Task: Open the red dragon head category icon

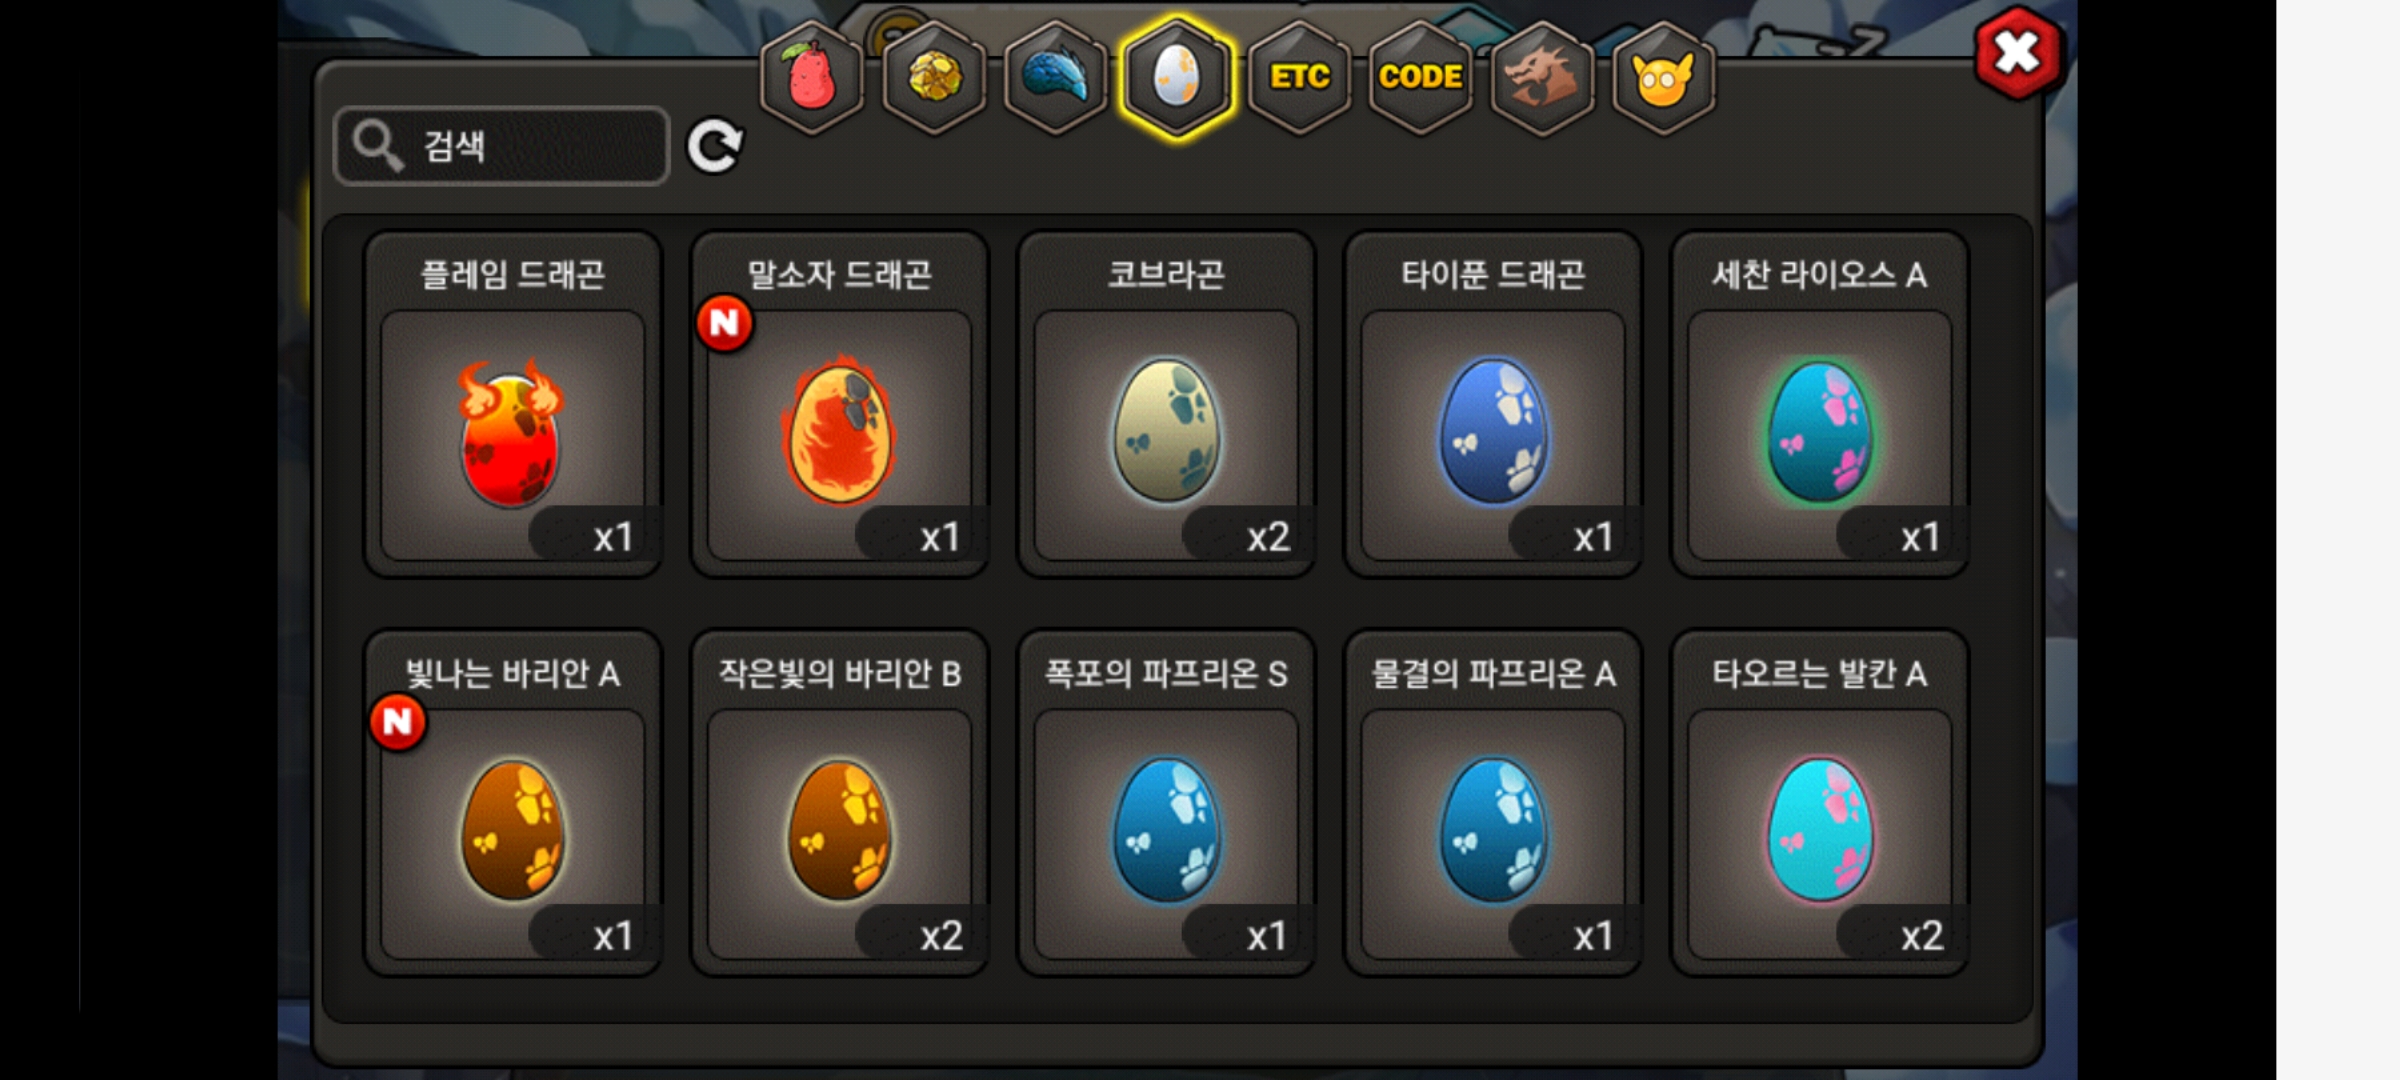Action: 1542,78
